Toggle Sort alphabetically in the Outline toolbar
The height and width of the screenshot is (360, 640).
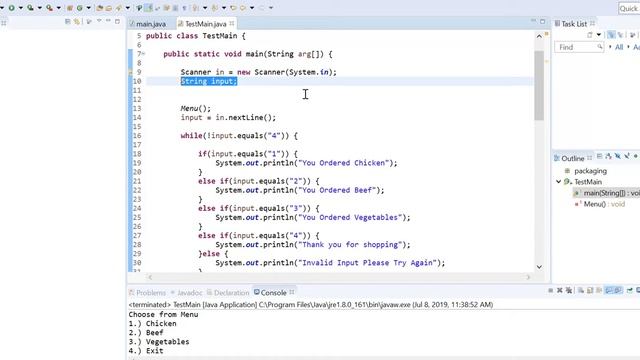(609, 156)
